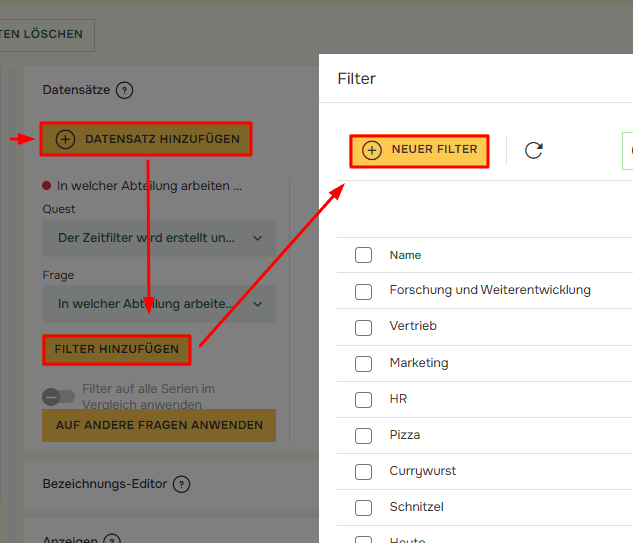Expand the Frage dropdown
The height and width of the screenshot is (543, 633).
(158, 303)
